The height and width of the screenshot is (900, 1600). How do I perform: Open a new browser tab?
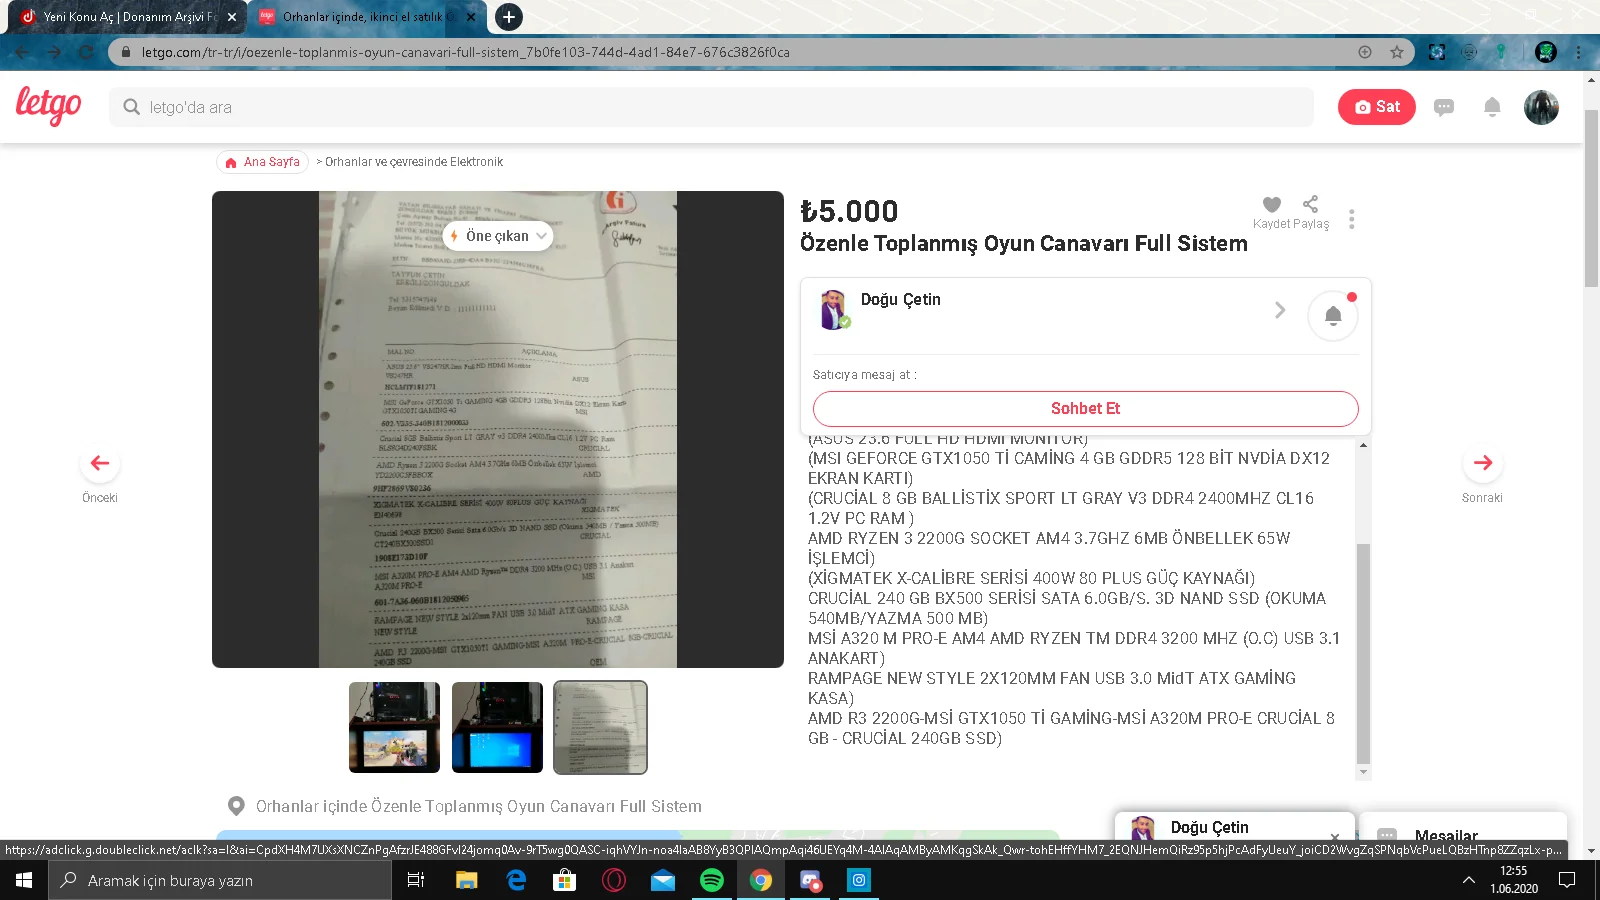[509, 17]
